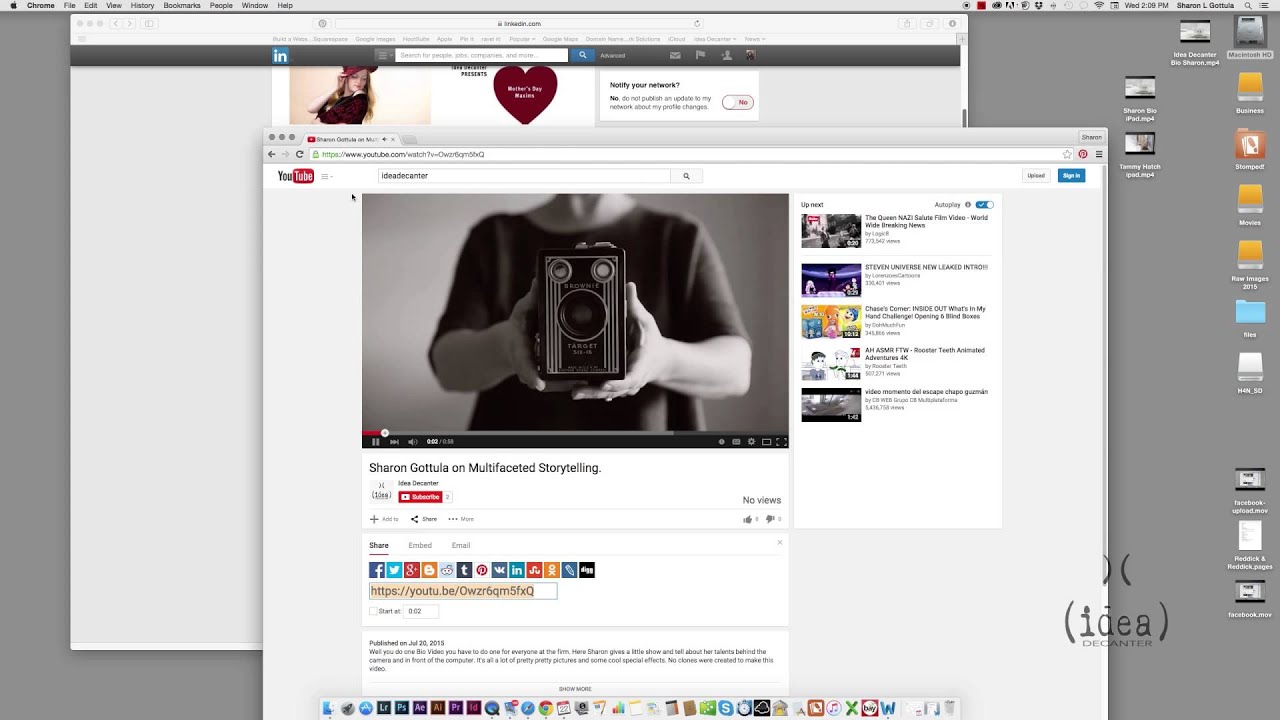Share the video on Pinterest
Screen dimensions: 1280x720
[482, 570]
